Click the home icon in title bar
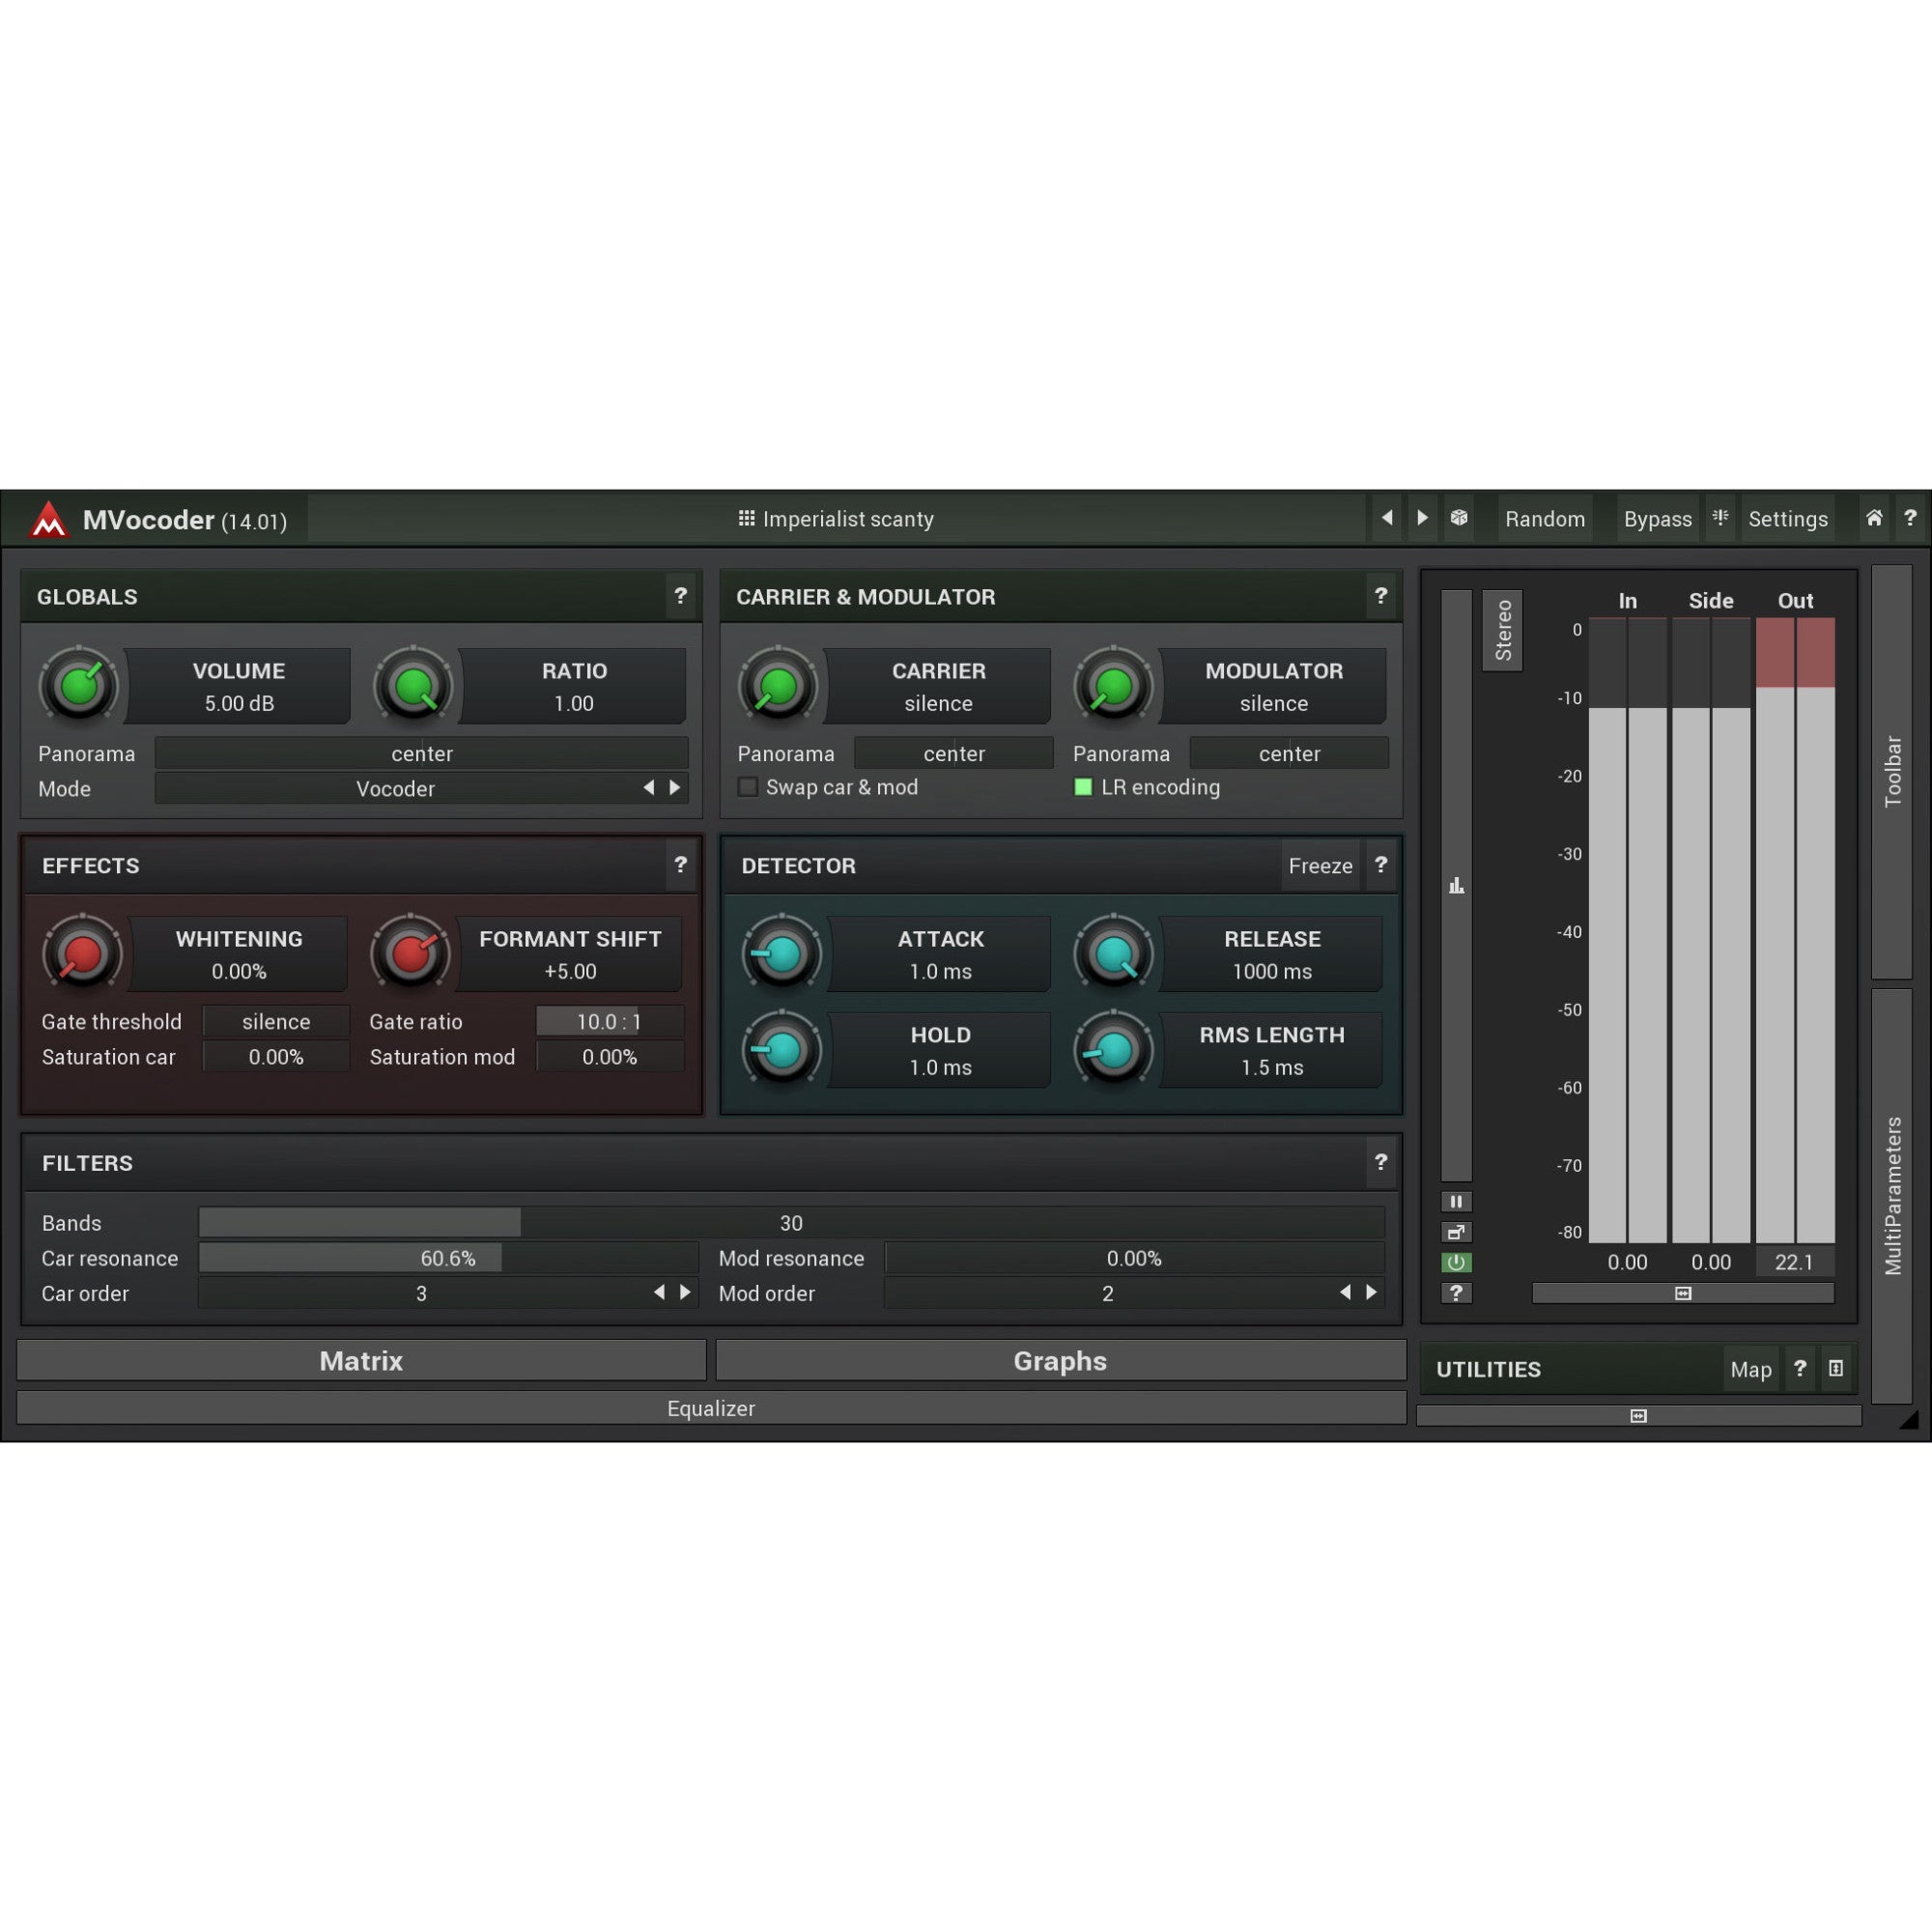 pos(1874,518)
